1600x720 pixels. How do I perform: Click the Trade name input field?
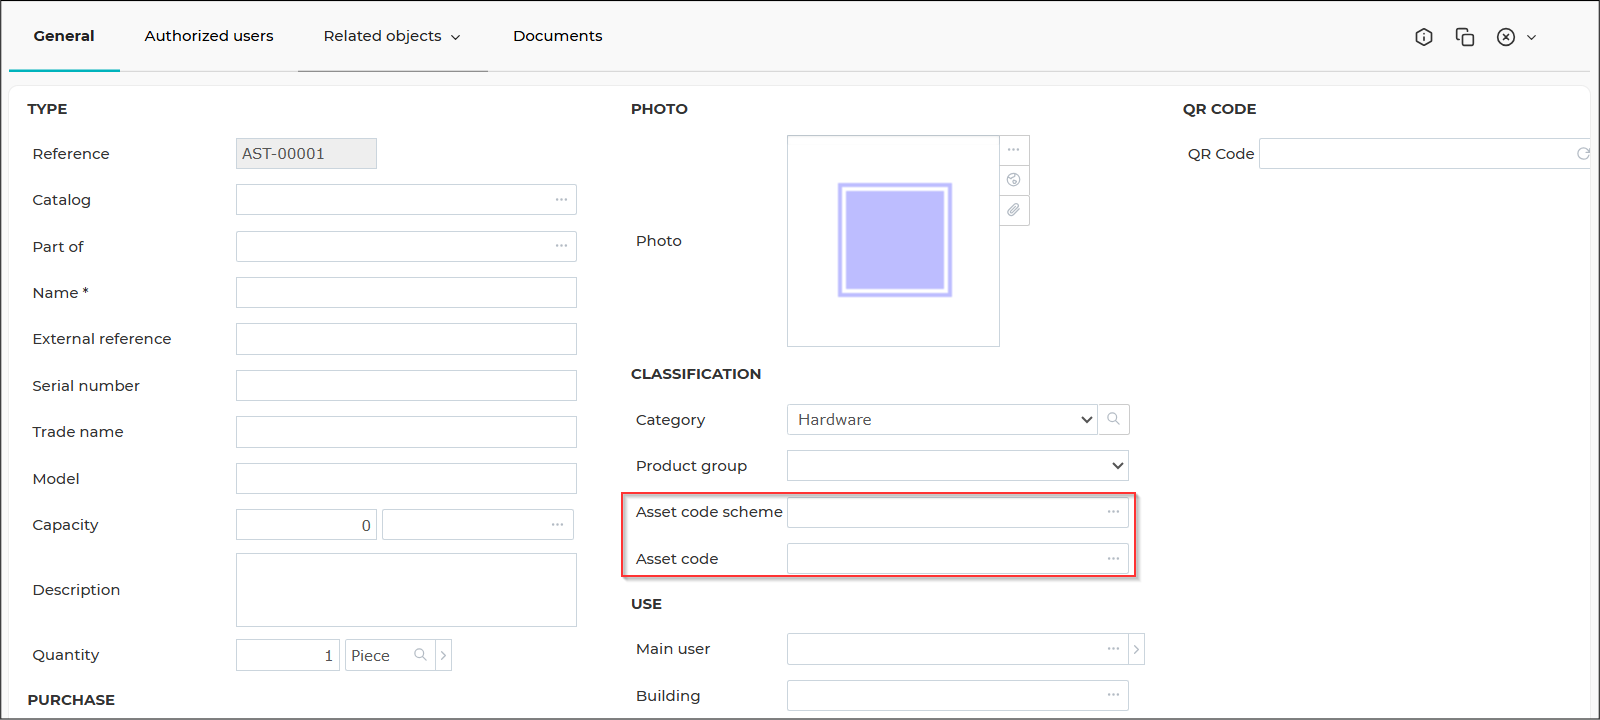406,432
